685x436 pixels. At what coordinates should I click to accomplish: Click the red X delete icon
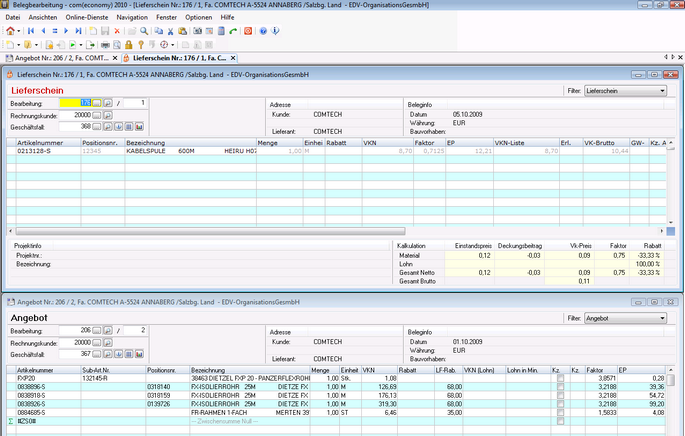point(117,31)
